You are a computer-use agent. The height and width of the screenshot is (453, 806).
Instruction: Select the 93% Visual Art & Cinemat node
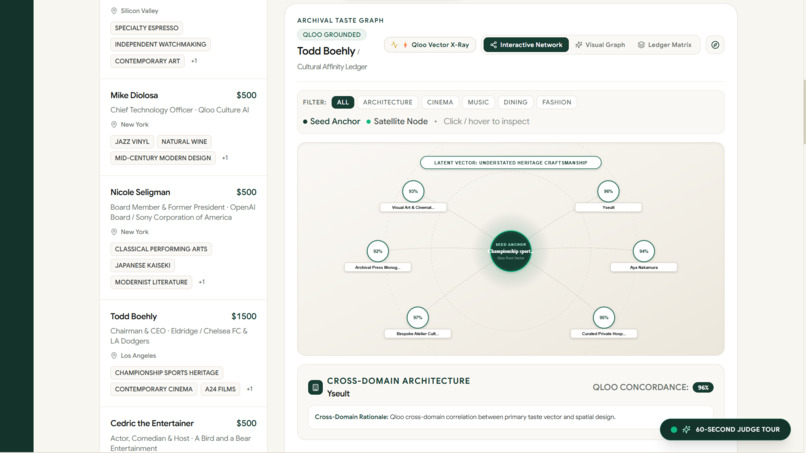(x=413, y=191)
